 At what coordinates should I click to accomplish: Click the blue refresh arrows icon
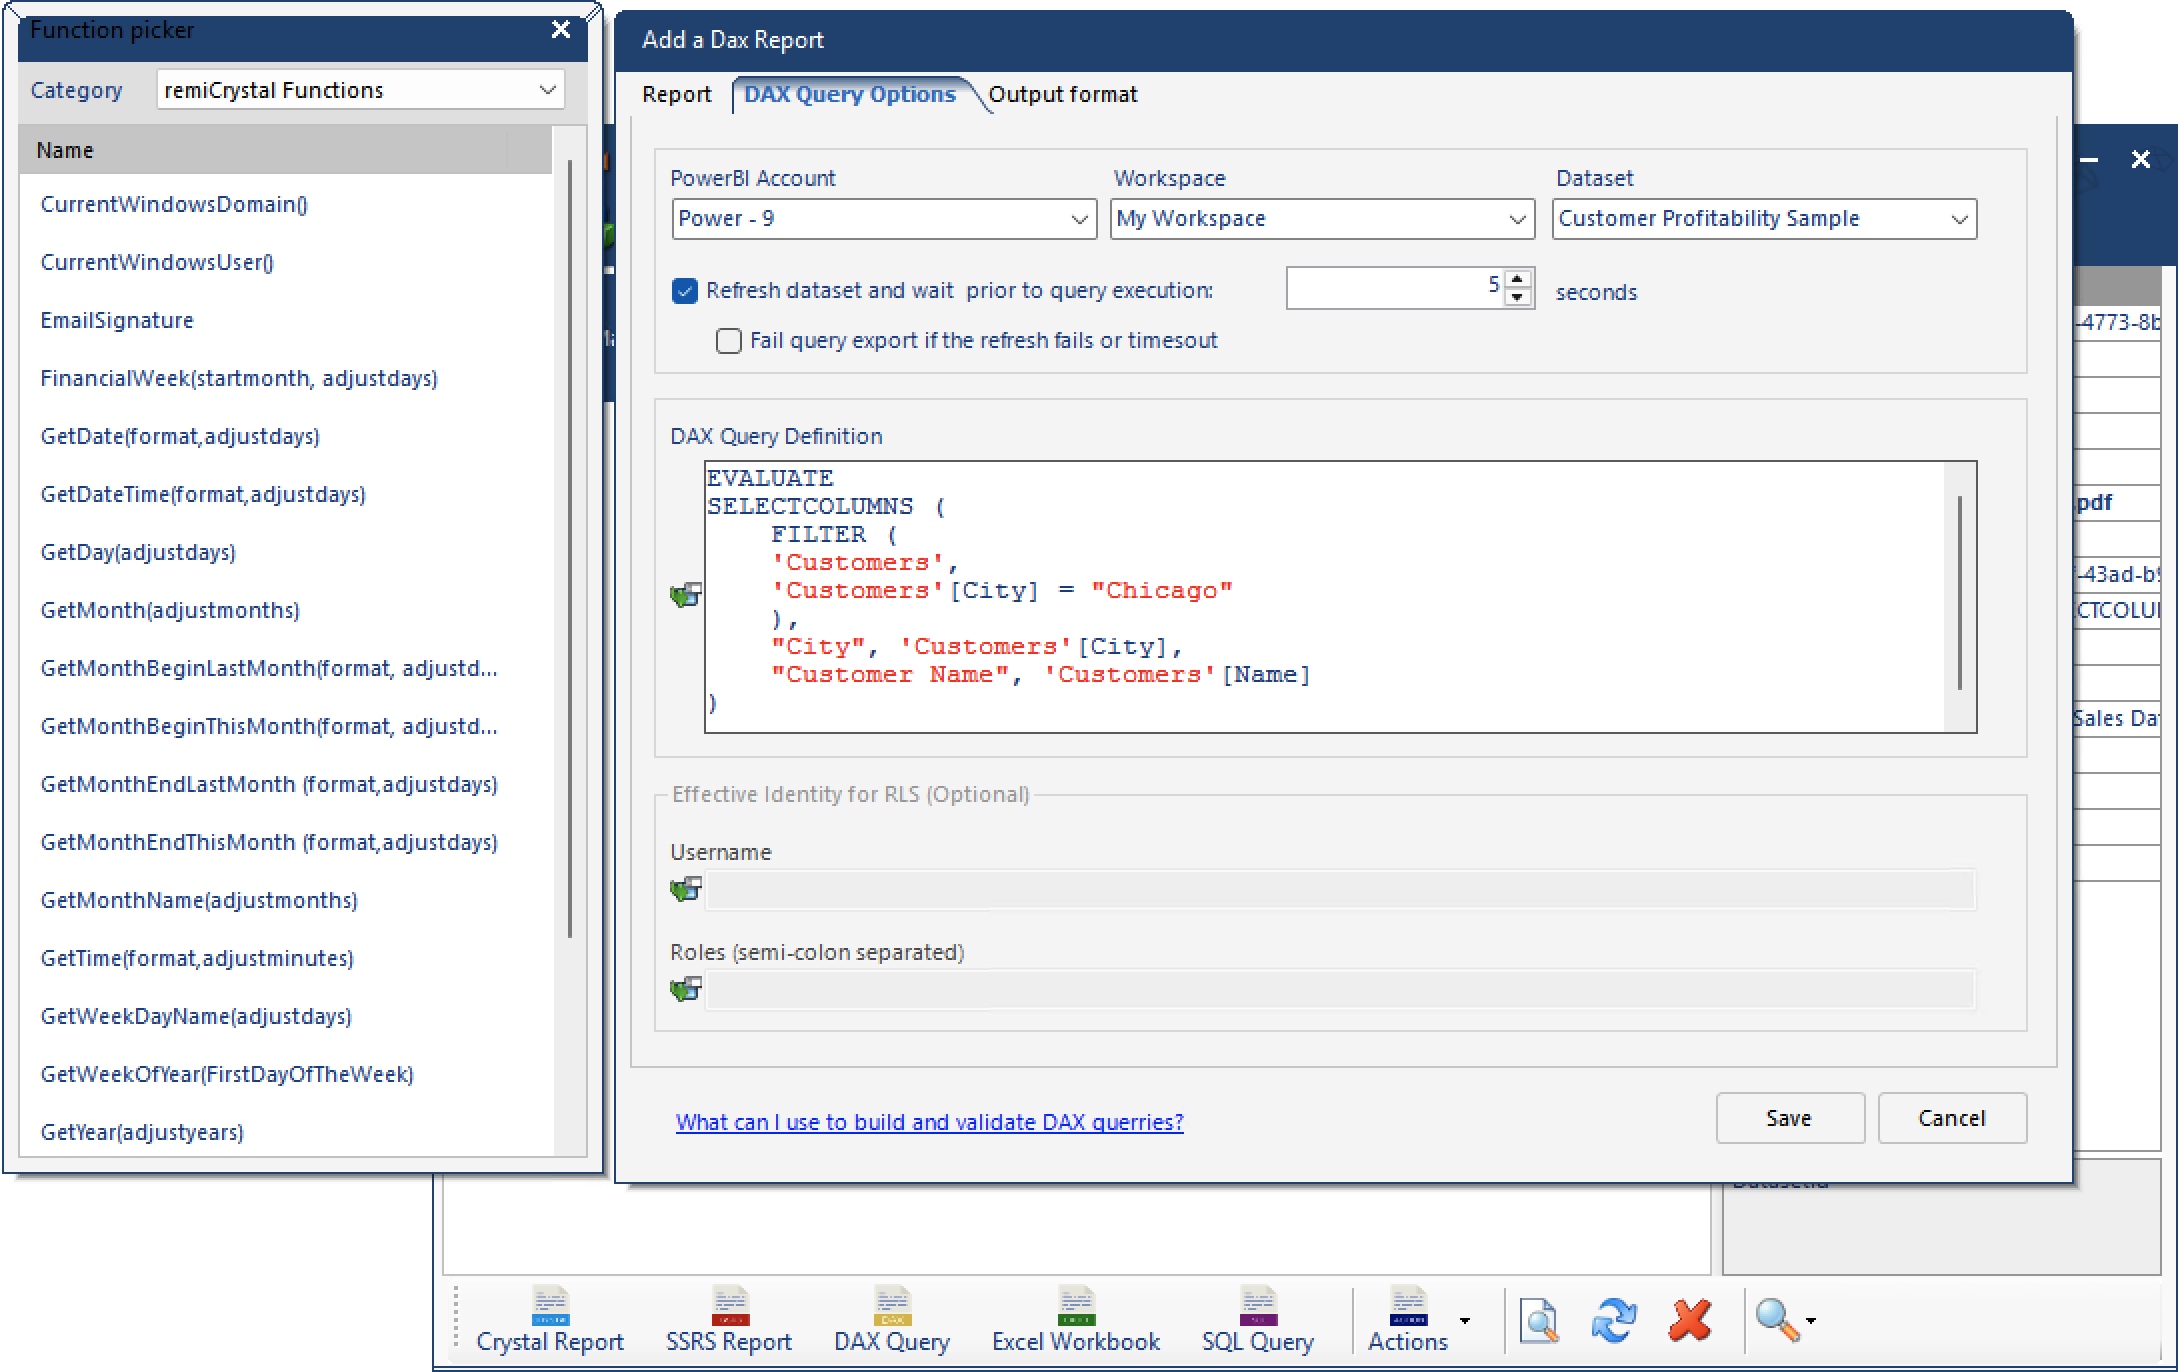[1614, 1320]
